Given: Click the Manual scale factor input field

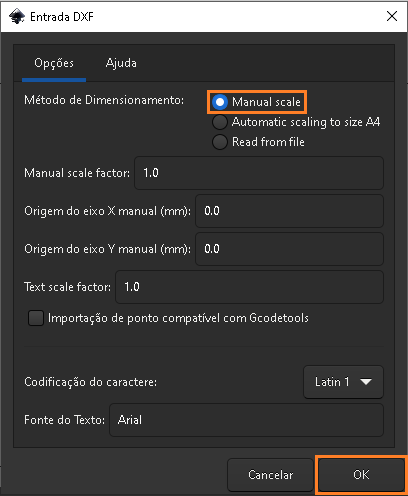Looking at the screenshot, I should (x=259, y=173).
